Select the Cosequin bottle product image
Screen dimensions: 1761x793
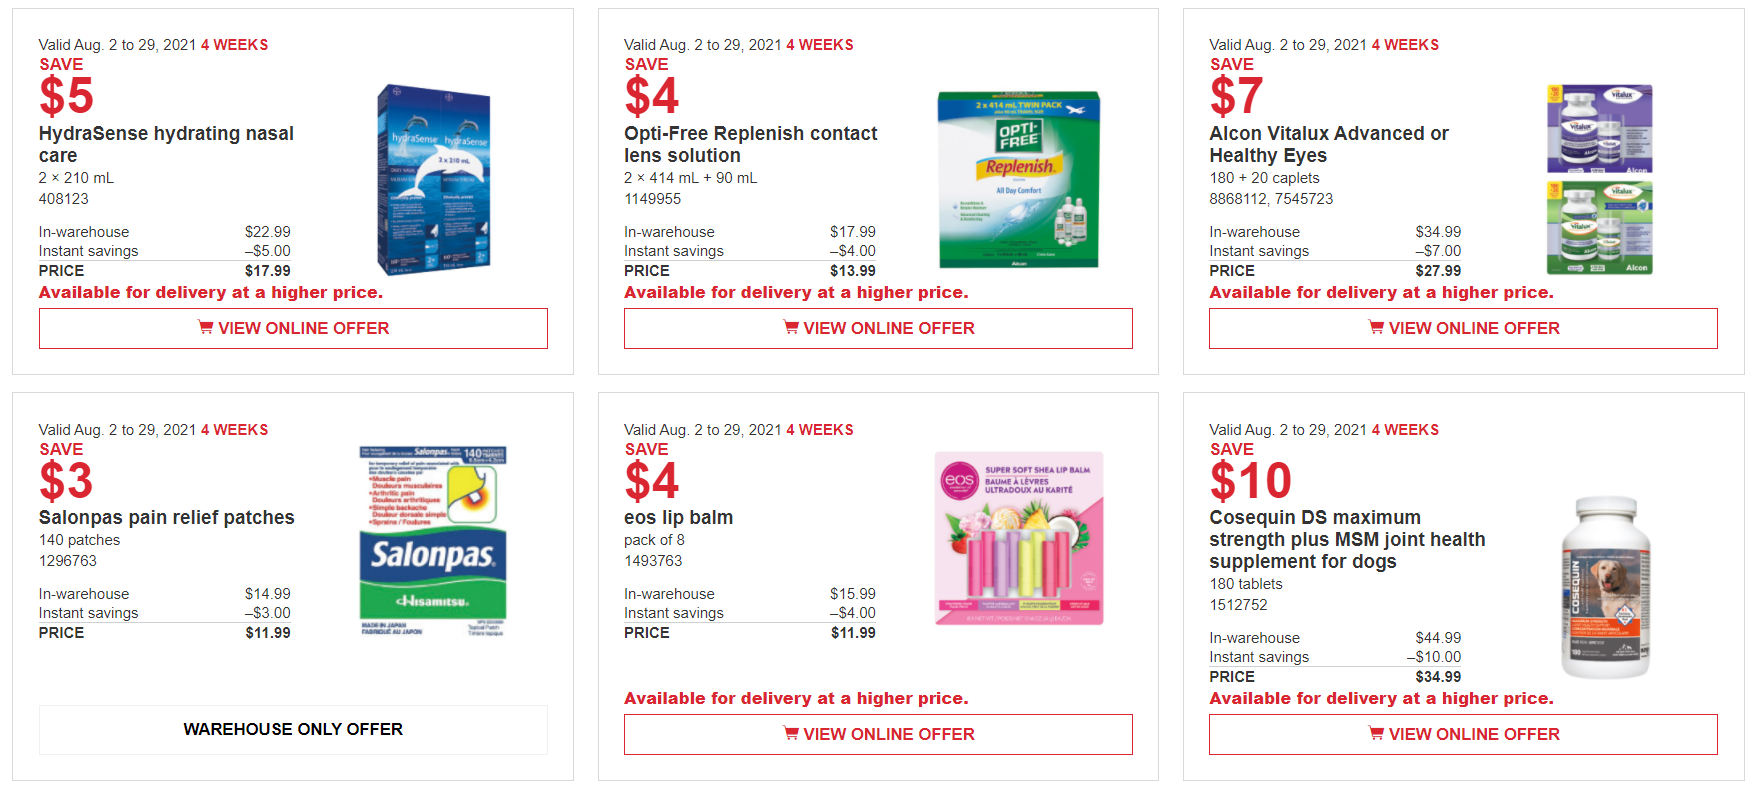1605,588
